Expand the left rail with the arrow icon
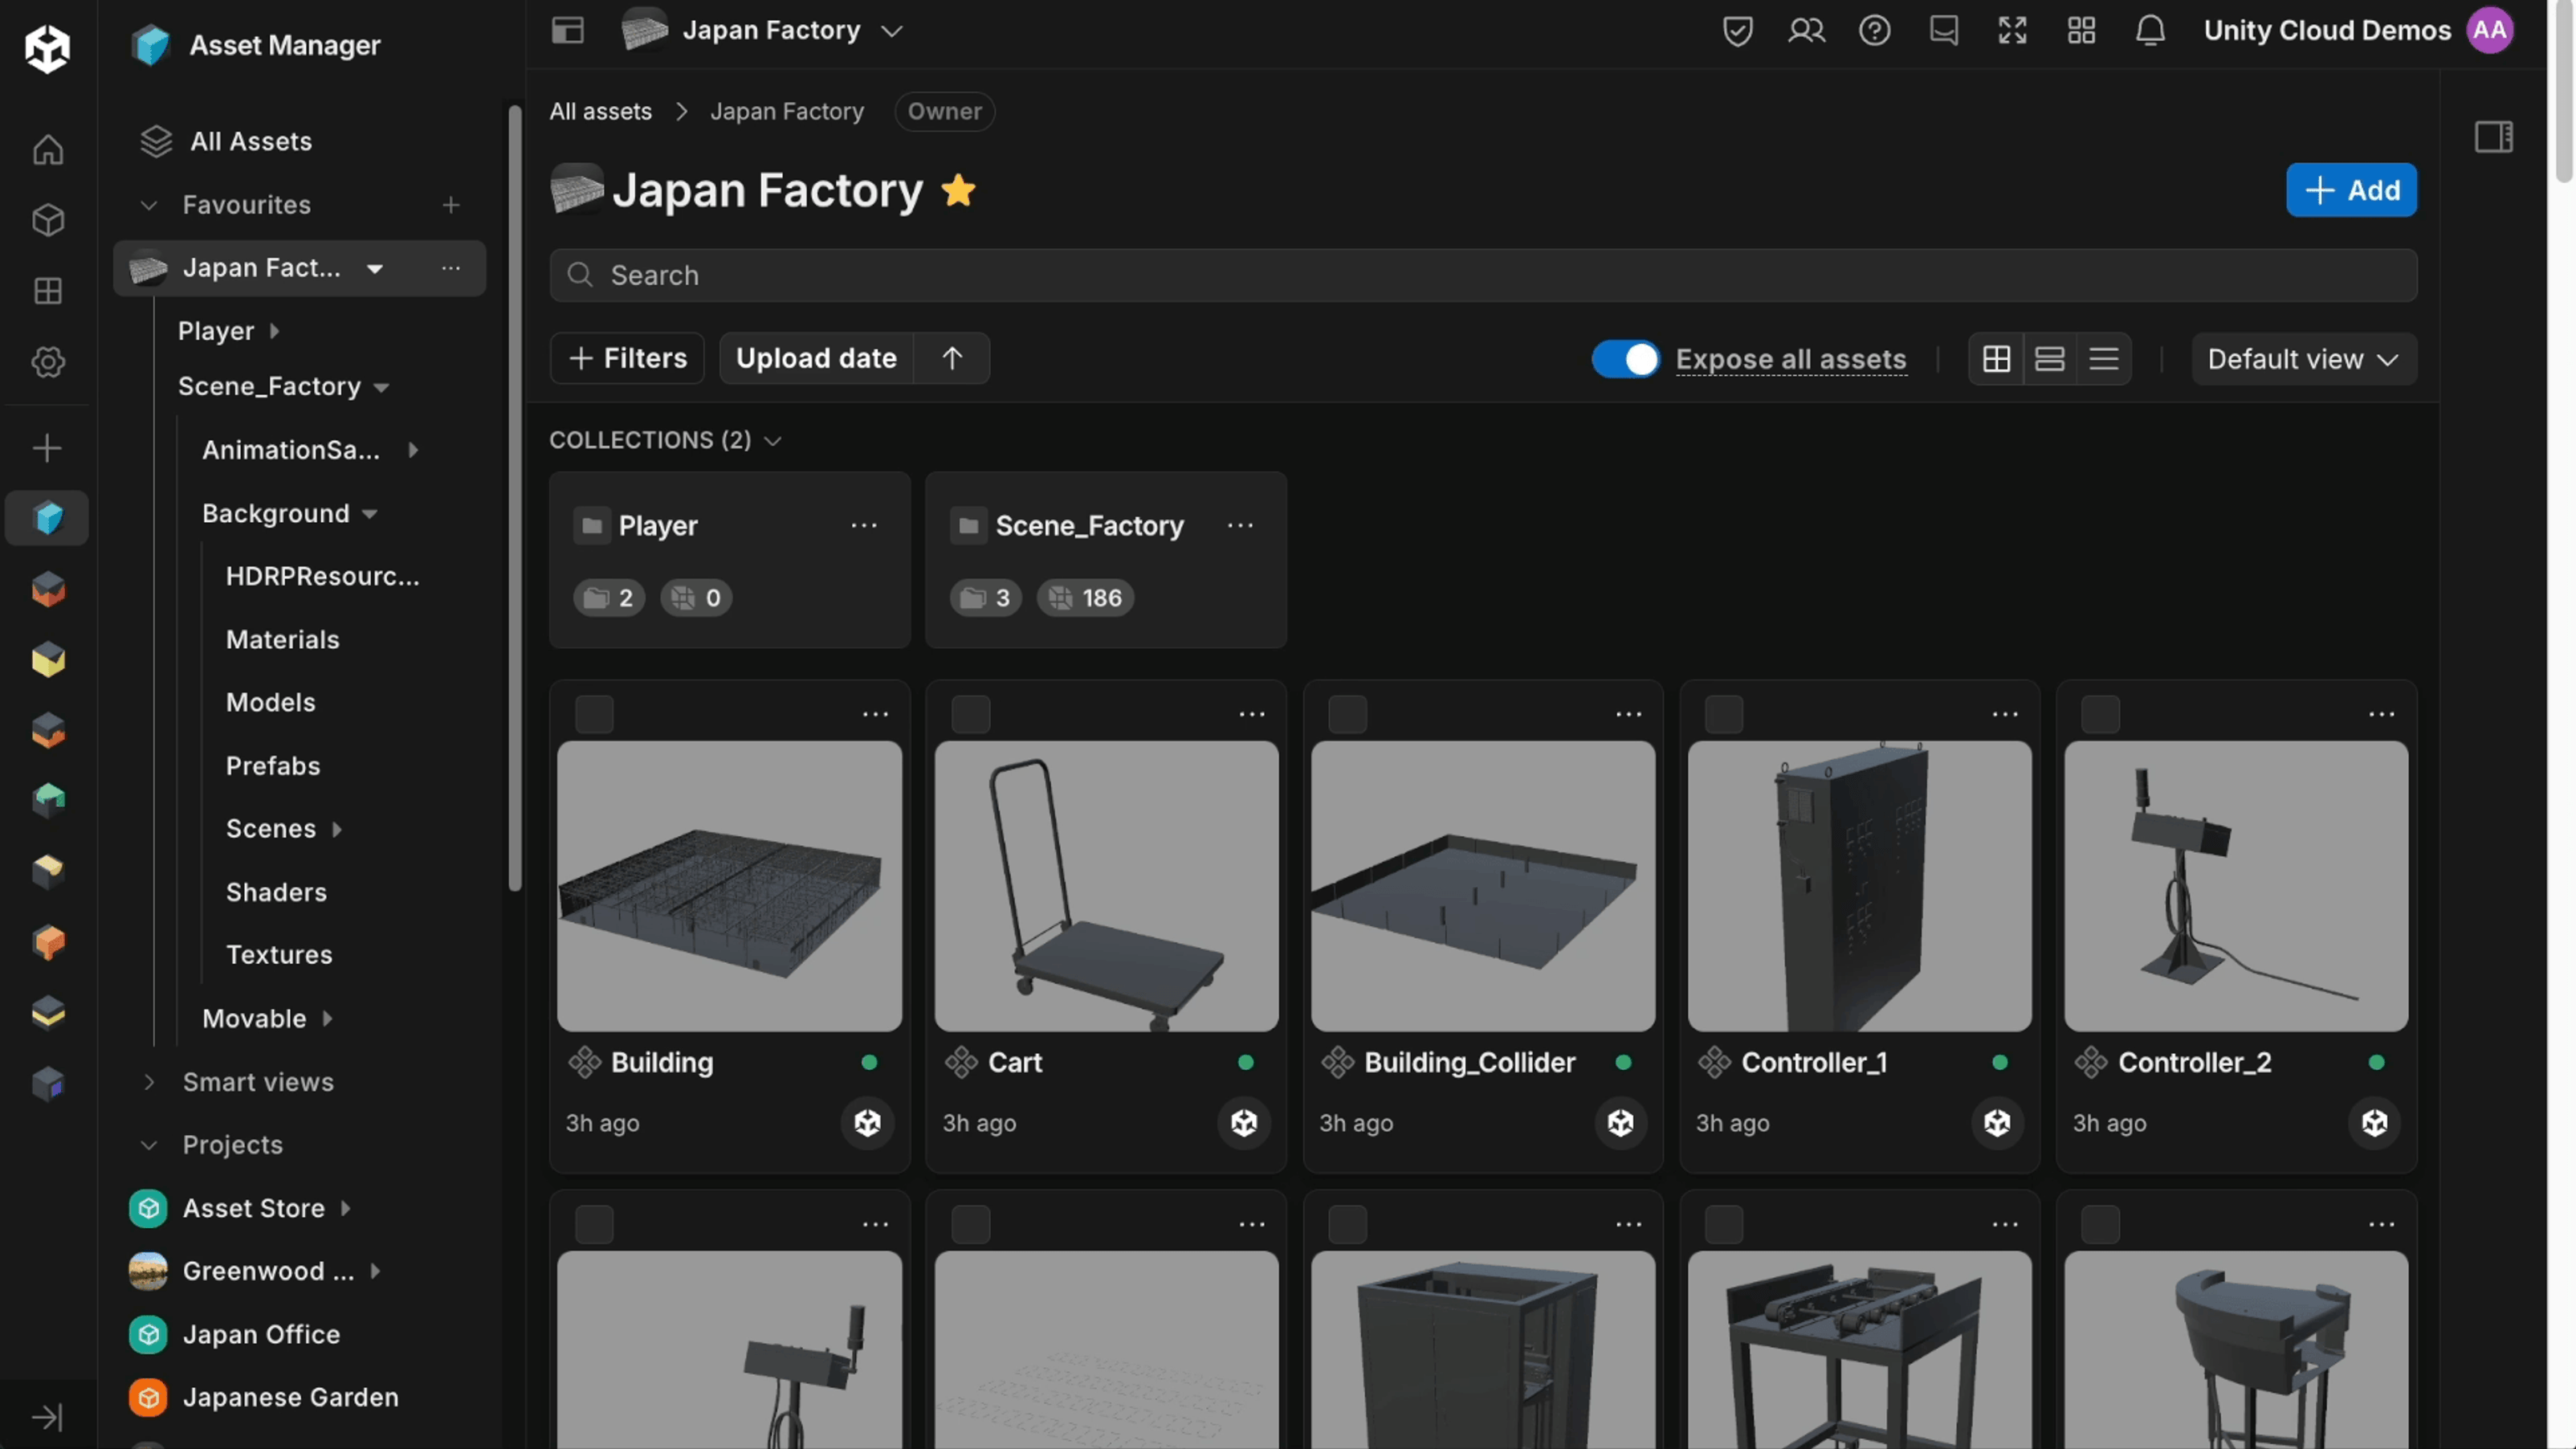 coord(47,1417)
